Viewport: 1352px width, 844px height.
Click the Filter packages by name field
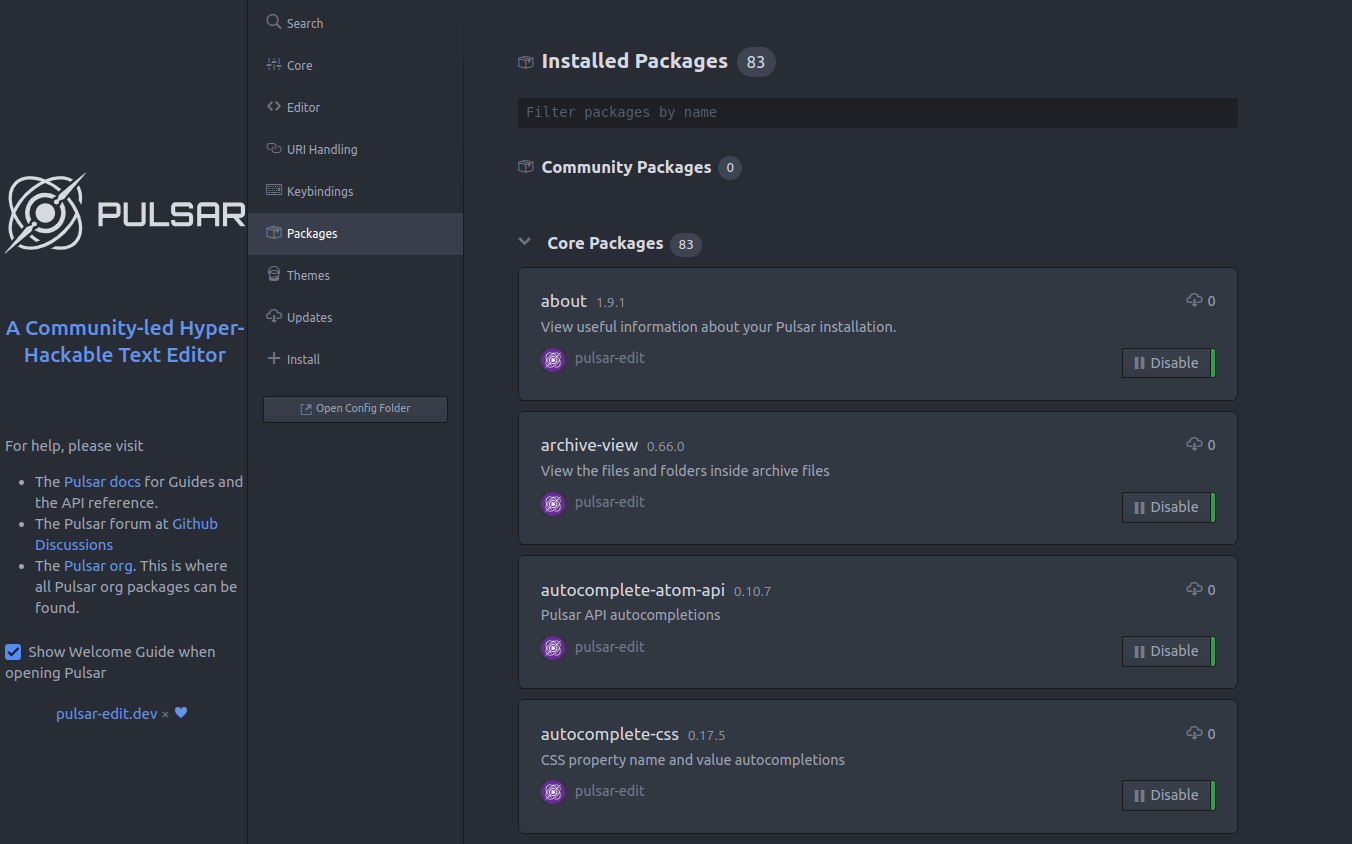point(878,113)
